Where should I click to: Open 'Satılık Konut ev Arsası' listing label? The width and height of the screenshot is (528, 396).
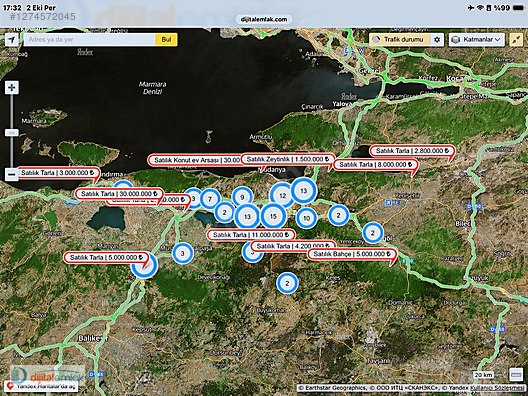[x=194, y=160]
